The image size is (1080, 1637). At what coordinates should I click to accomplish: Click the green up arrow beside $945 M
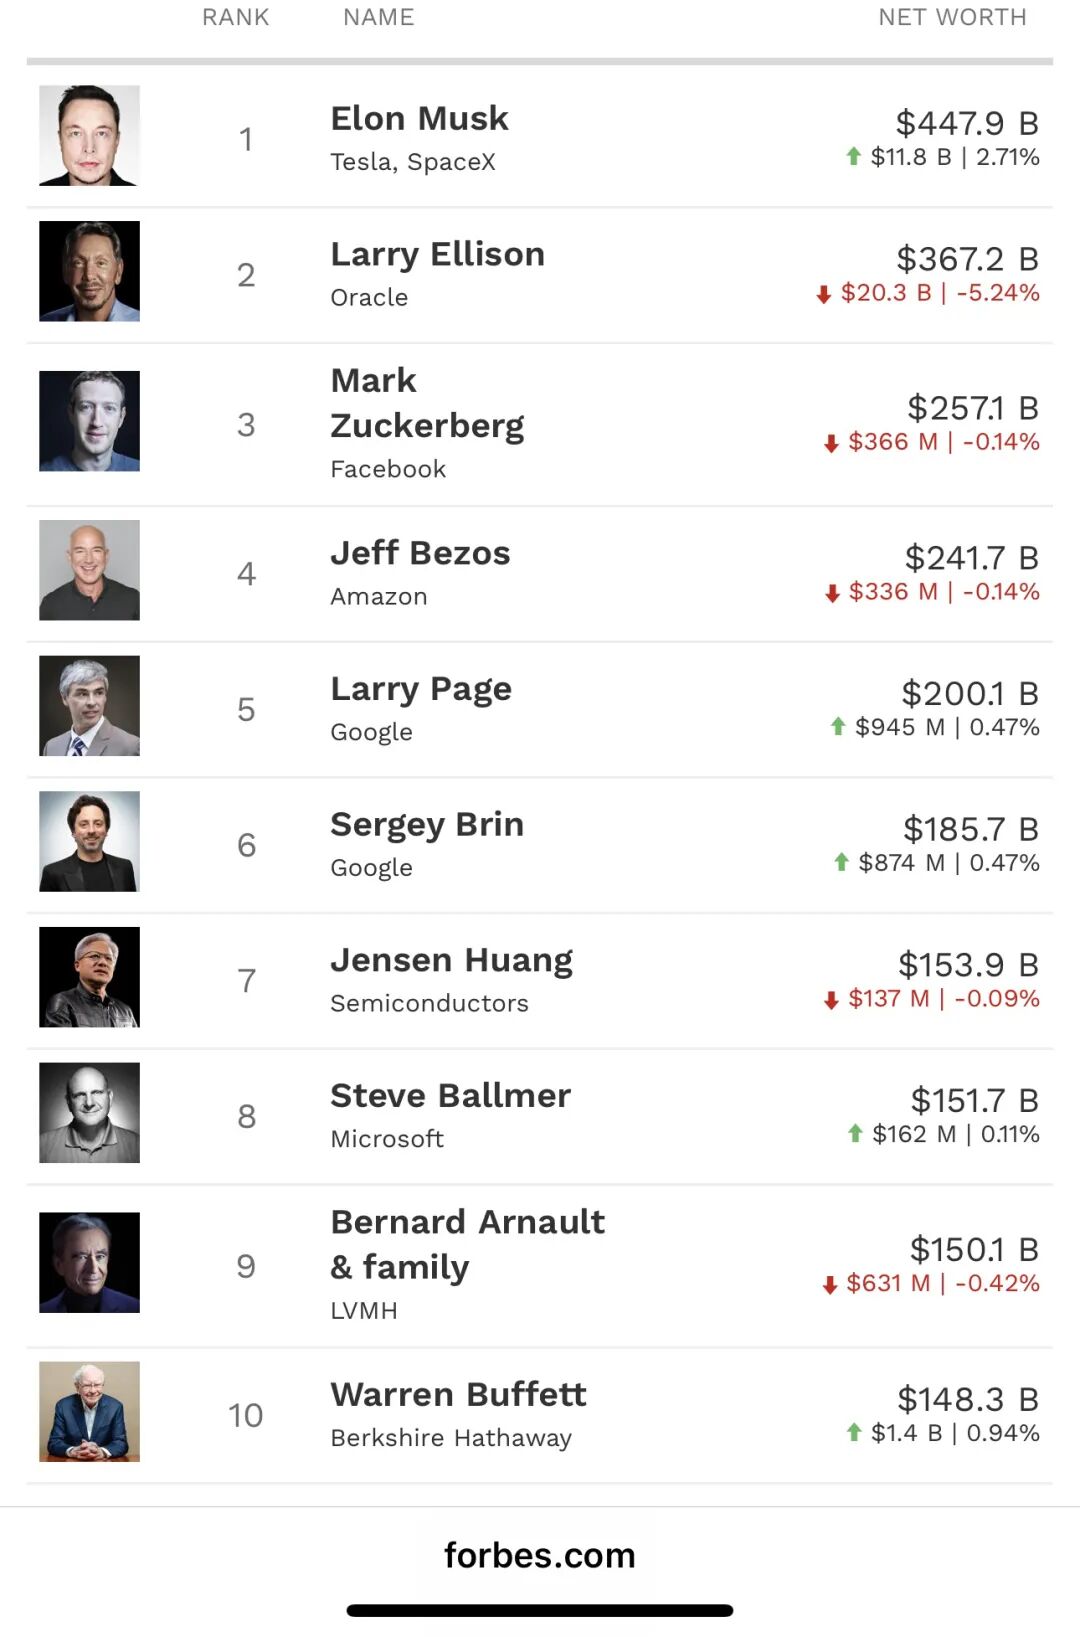tap(838, 726)
